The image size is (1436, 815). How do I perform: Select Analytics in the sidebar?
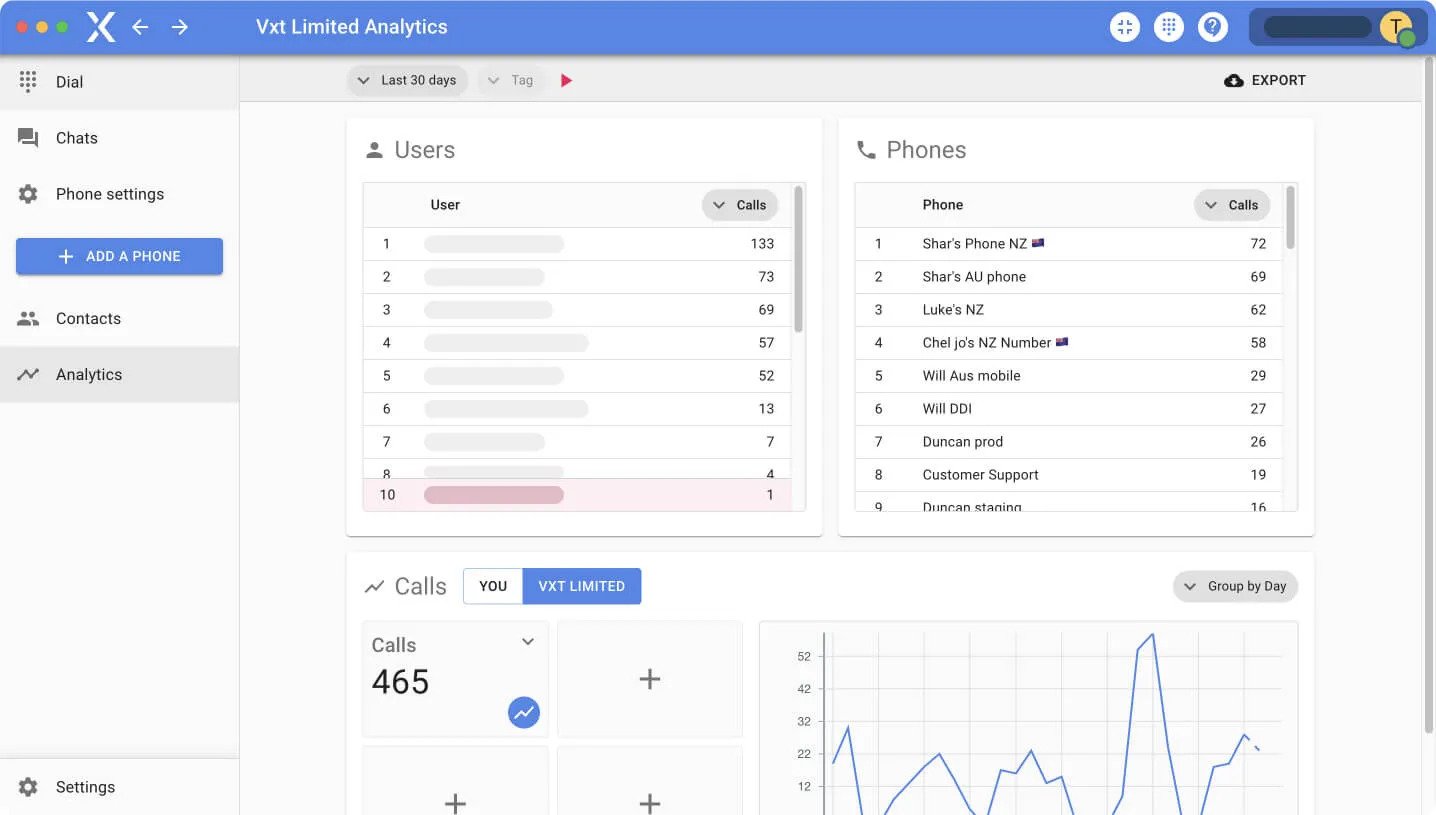119,374
